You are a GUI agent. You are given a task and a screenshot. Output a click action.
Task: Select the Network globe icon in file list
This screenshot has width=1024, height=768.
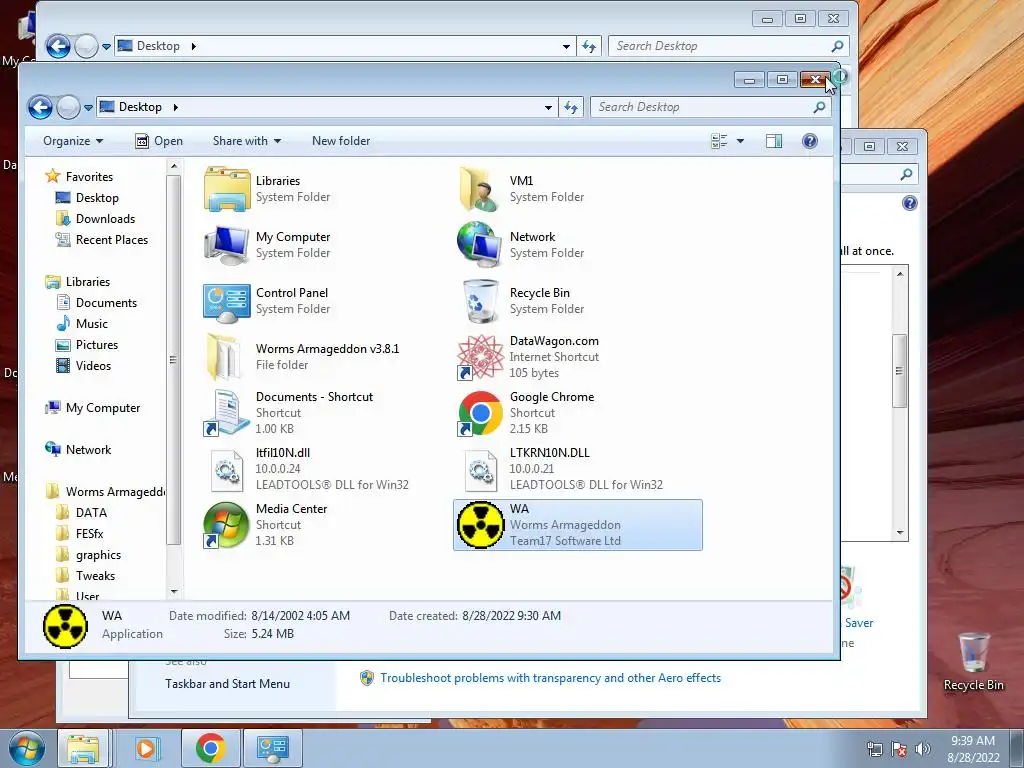coord(480,245)
